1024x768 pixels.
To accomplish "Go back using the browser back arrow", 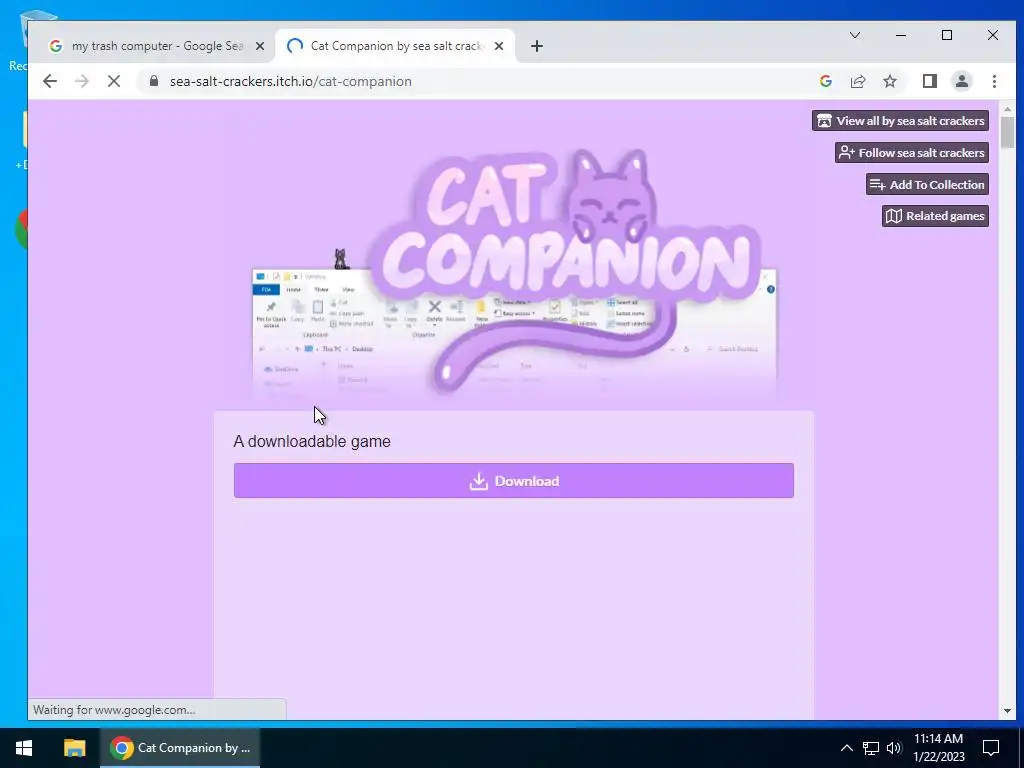I will (x=50, y=81).
